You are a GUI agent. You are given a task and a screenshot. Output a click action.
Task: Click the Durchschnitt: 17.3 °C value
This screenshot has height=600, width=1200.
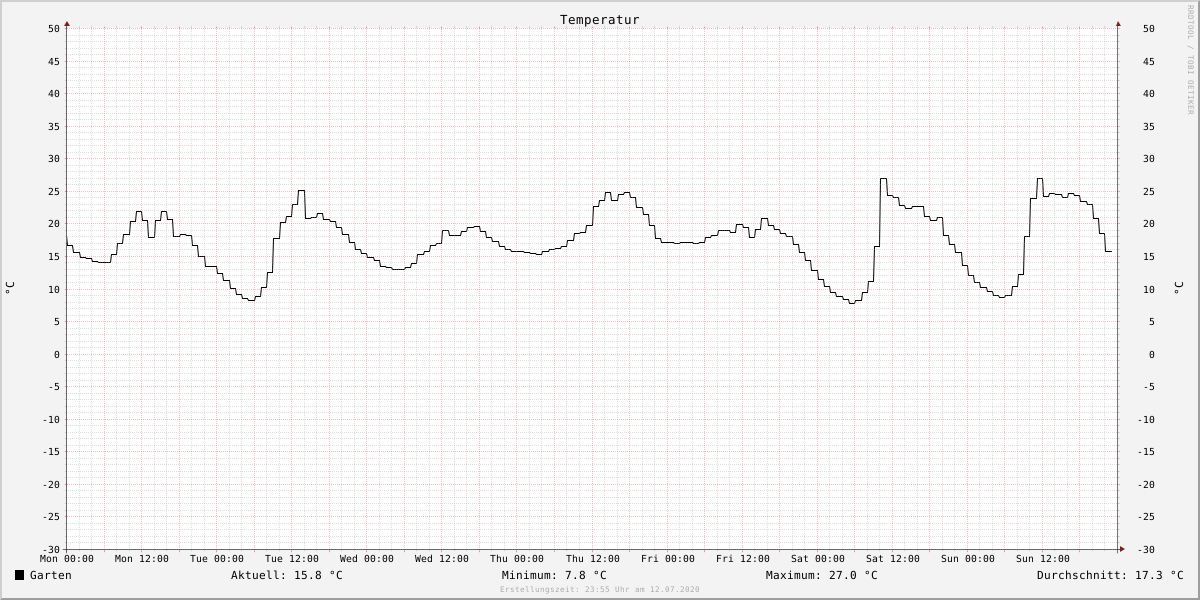[1110, 575]
